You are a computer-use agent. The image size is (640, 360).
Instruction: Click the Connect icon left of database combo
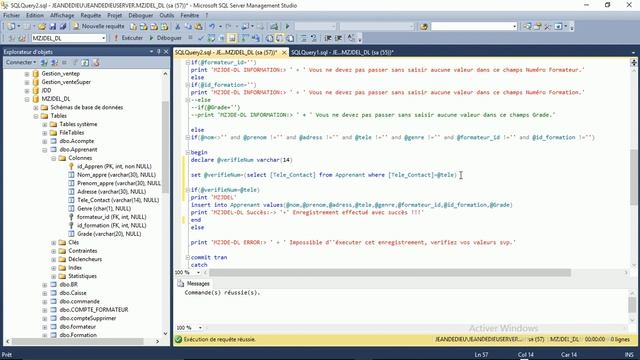[x=11, y=38]
